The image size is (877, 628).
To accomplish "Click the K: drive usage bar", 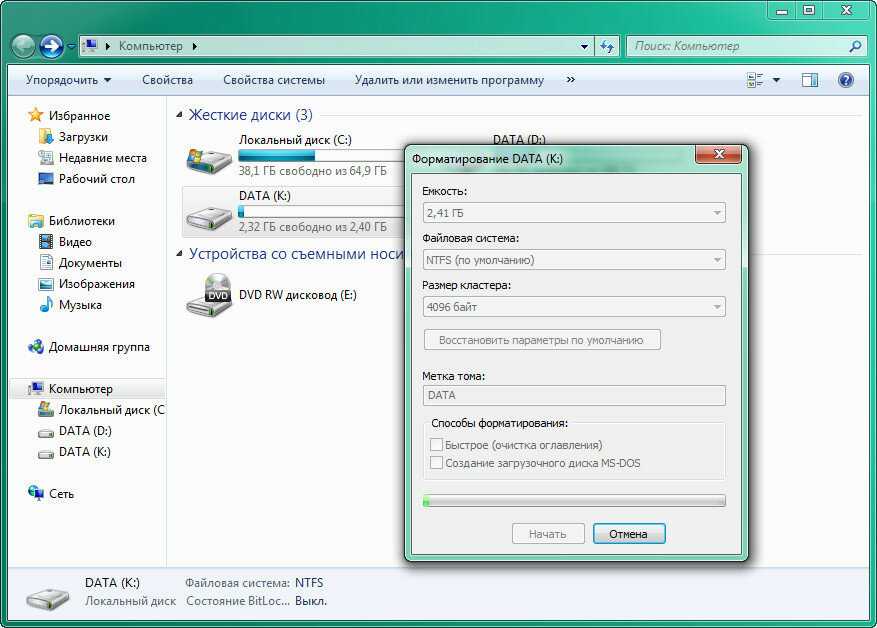I will pos(322,212).
